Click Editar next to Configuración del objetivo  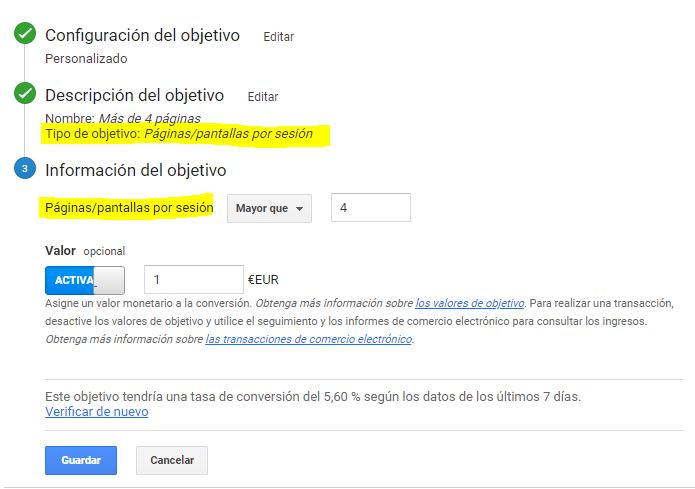point(278,36)
